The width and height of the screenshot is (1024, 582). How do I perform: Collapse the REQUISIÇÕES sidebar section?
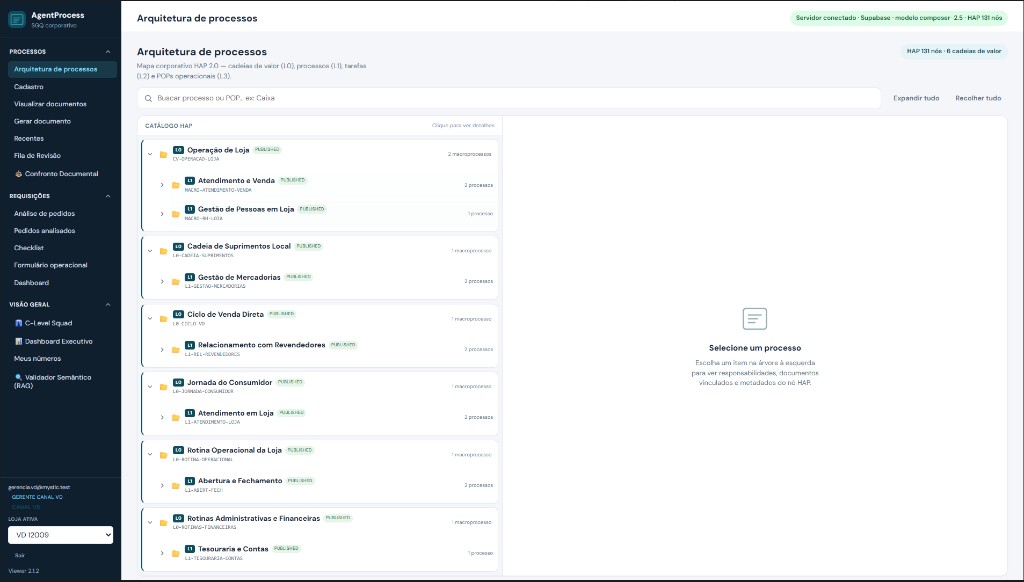(108, 196)
